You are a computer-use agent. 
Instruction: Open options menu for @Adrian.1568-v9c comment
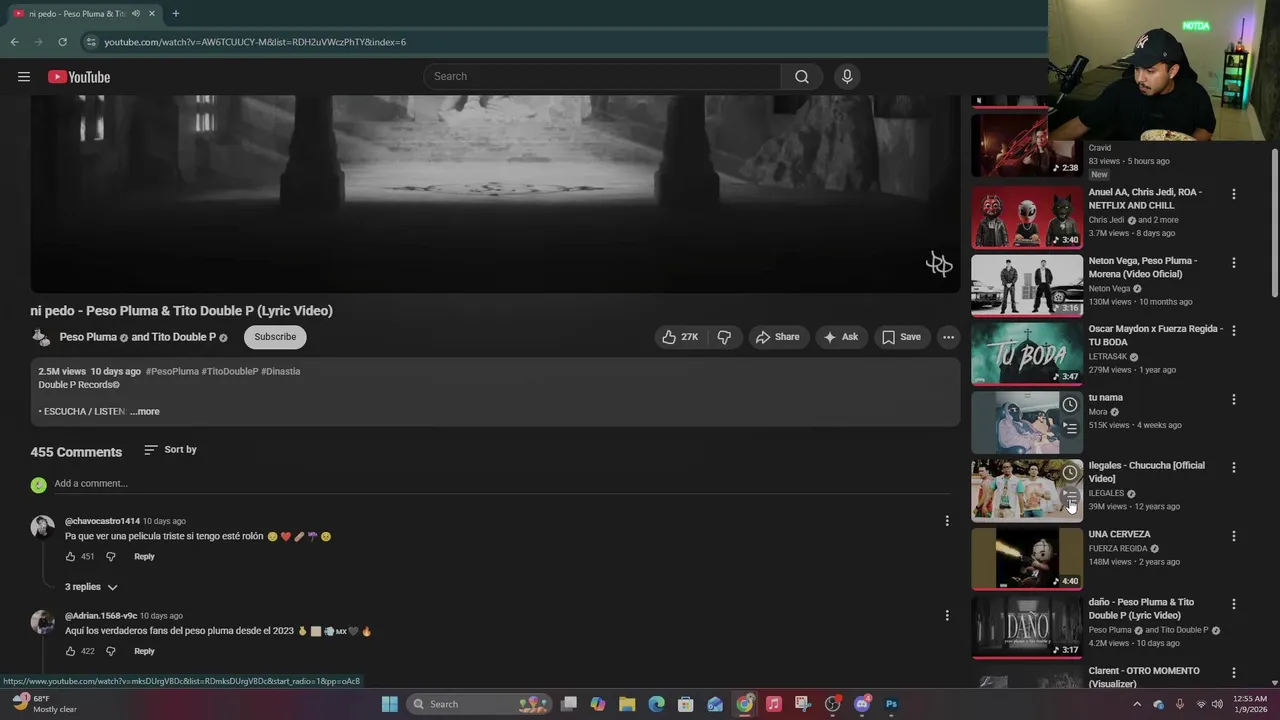point(947,616)
